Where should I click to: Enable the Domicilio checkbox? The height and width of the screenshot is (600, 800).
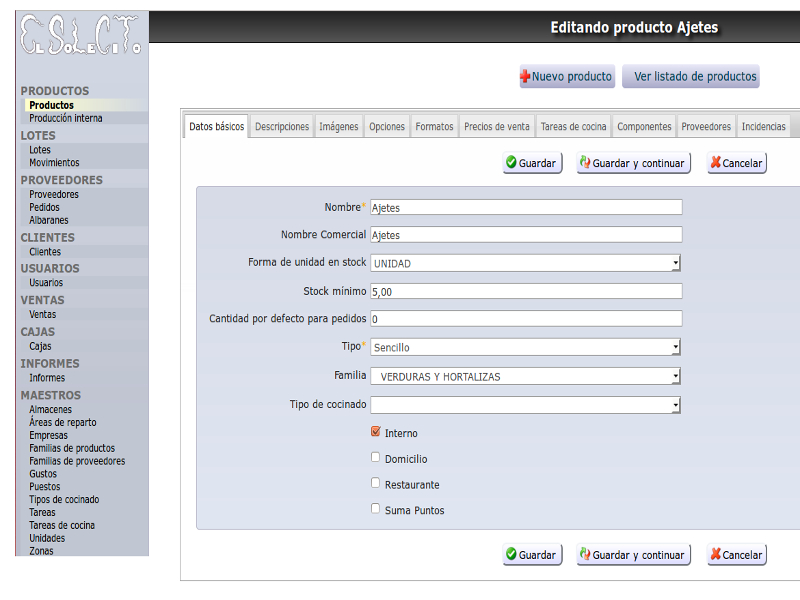click(376, 458)
